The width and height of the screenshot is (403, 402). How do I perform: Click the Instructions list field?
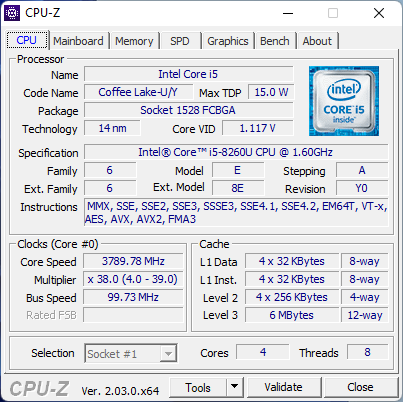point(236,213)
